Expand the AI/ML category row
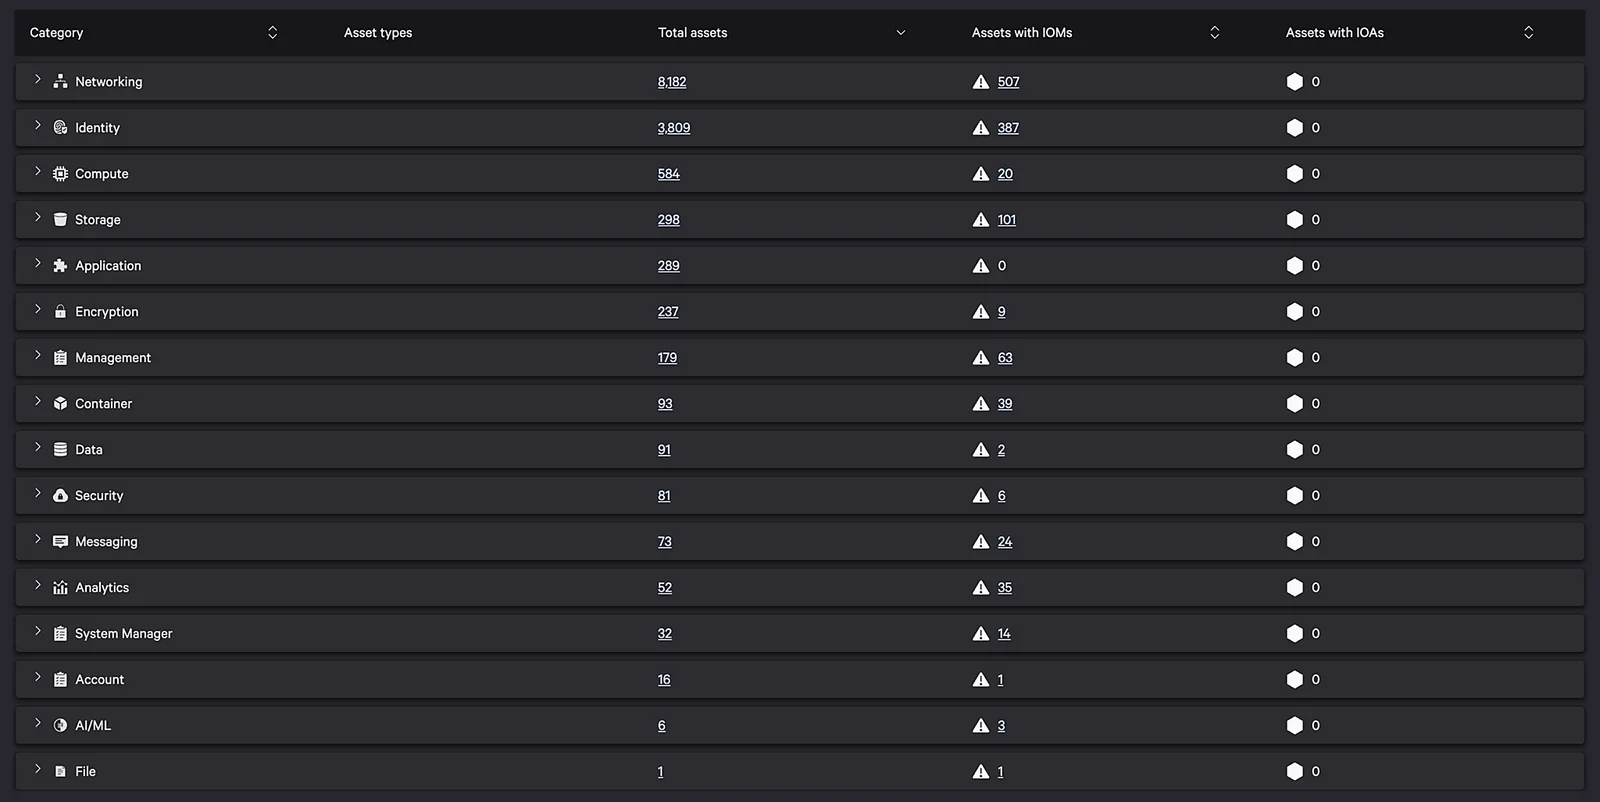The height and width of the screenshot is (802, 1600). point(38,724)
